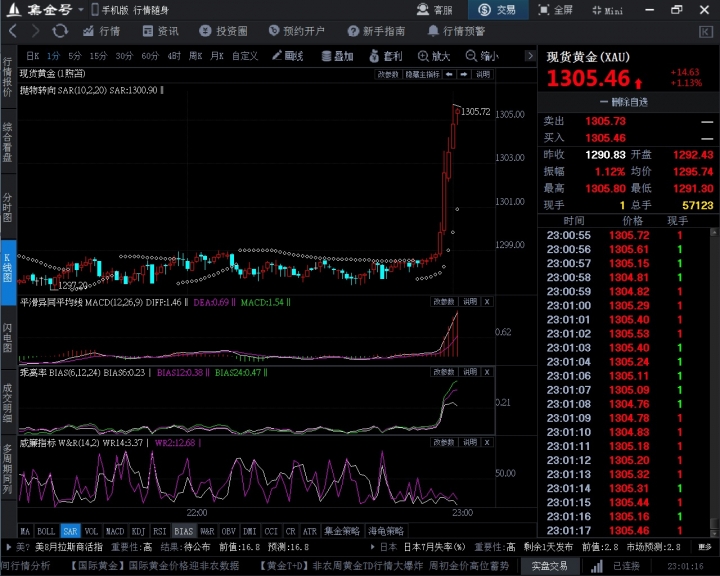The image size is (720, 576).
Task: Toggle the BOLL indicator button
Action: tap(46, 531)
